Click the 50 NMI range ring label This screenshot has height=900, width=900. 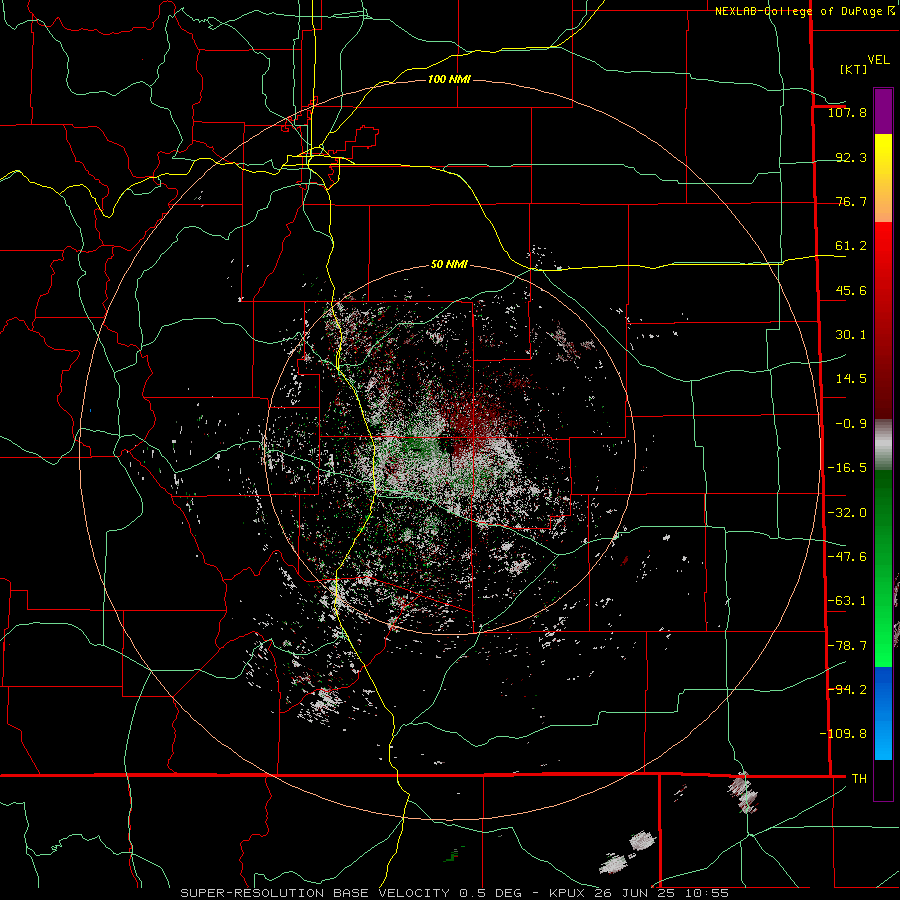(x=449, y=264)
